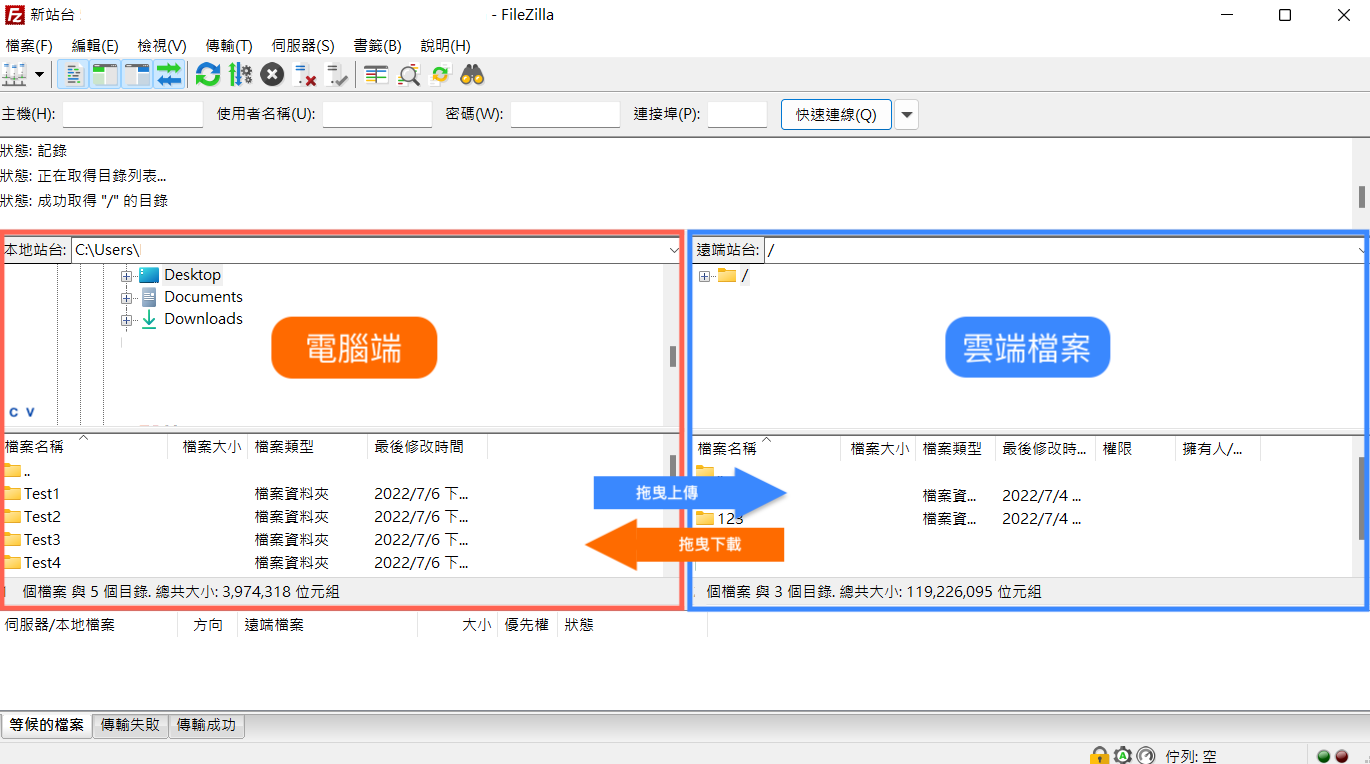Image resolution: width=1370 pixels, height=764 pixels.
Task: Click the encryption lock status icon
Action: pyautogui.click(x=1100, y=756)
